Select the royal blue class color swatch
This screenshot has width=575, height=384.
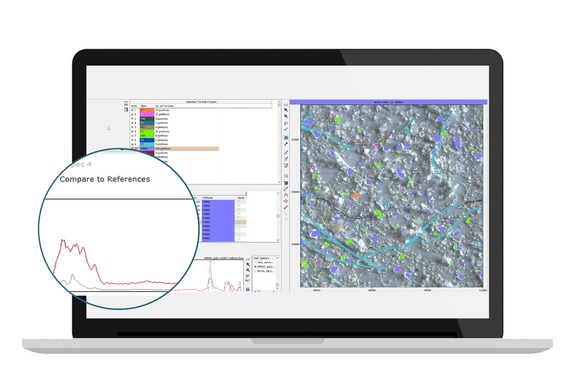(147, 140)
